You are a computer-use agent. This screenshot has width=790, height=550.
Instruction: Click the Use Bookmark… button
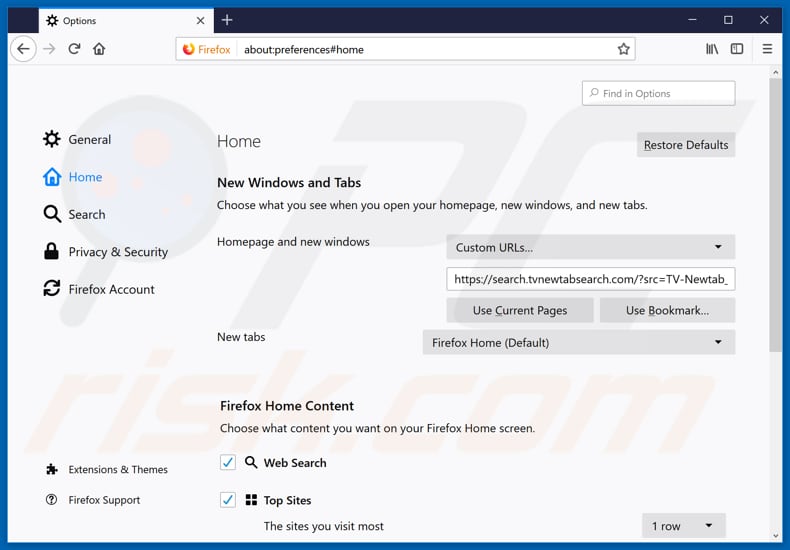[667, 310]
